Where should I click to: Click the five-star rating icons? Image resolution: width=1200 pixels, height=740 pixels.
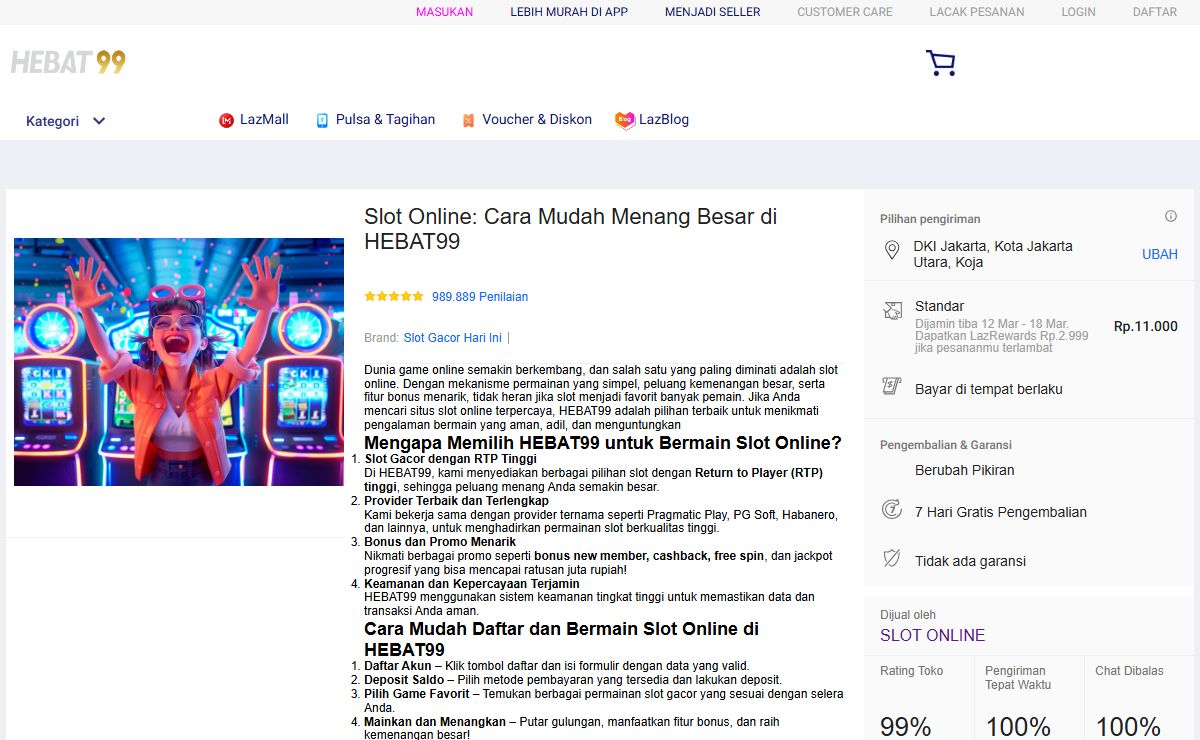pos(394,297)
